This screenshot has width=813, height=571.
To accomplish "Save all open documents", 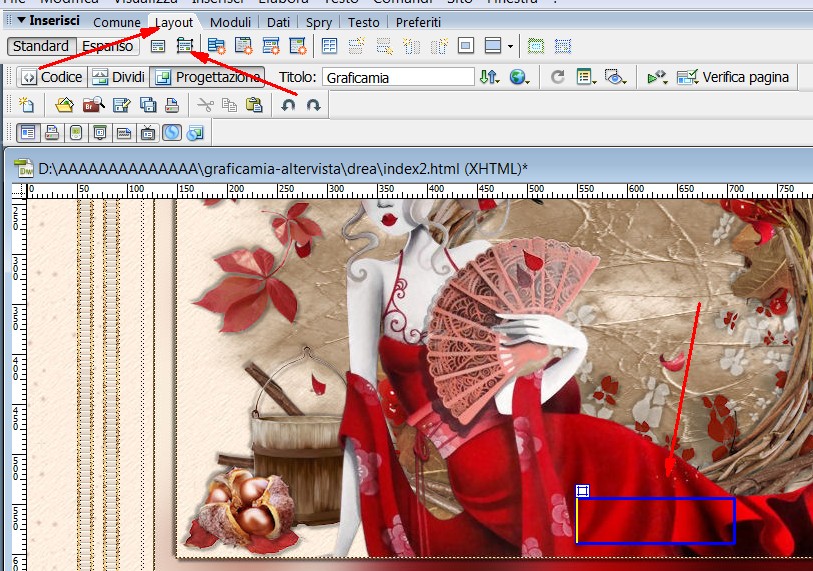I will pos(148,105).
